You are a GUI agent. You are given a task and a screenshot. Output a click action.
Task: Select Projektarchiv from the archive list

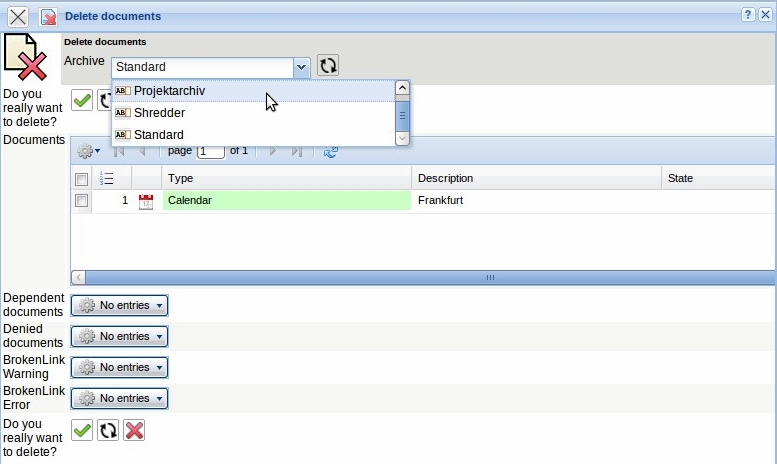[170, 91]
